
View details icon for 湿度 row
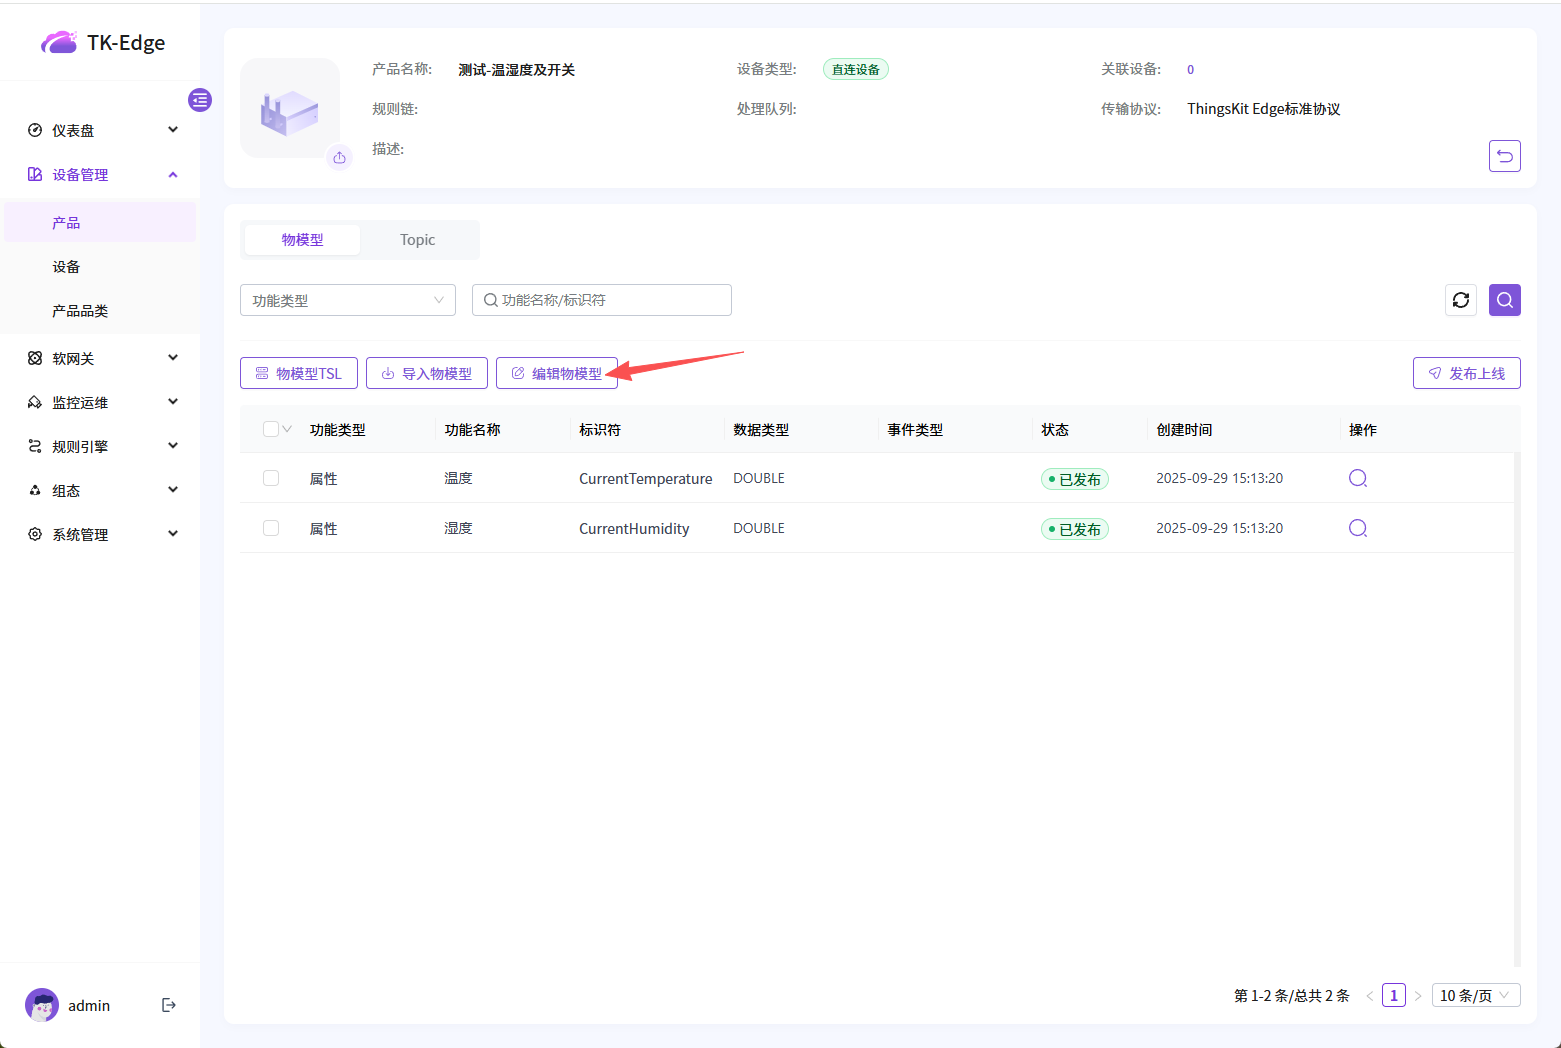1357,528
